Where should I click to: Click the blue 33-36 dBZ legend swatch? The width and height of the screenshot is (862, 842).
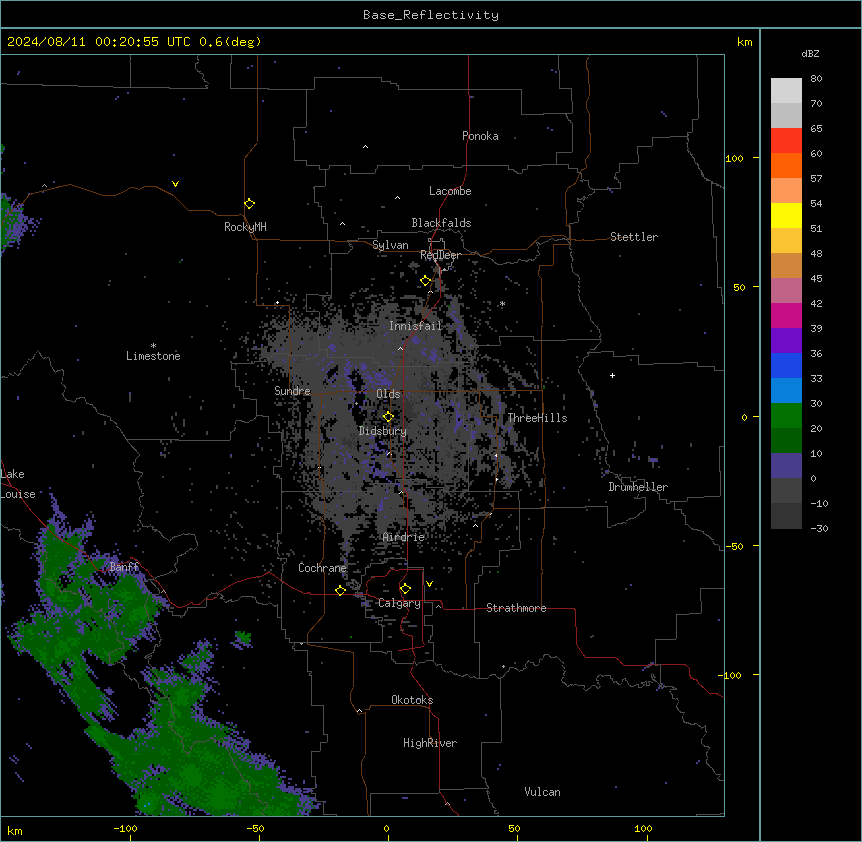click(x=786, y=366)
